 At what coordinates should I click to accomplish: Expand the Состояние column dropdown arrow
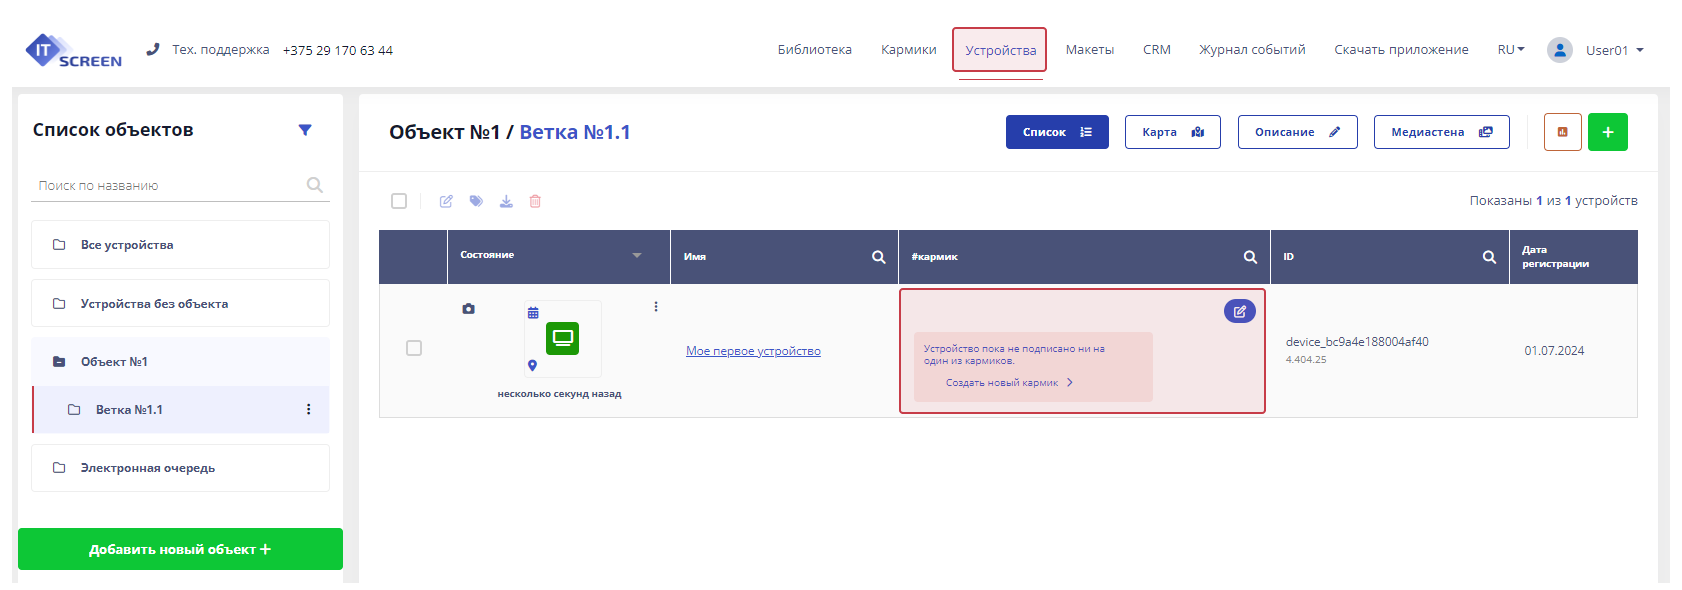pyautogui.click(x=637, y=255)
